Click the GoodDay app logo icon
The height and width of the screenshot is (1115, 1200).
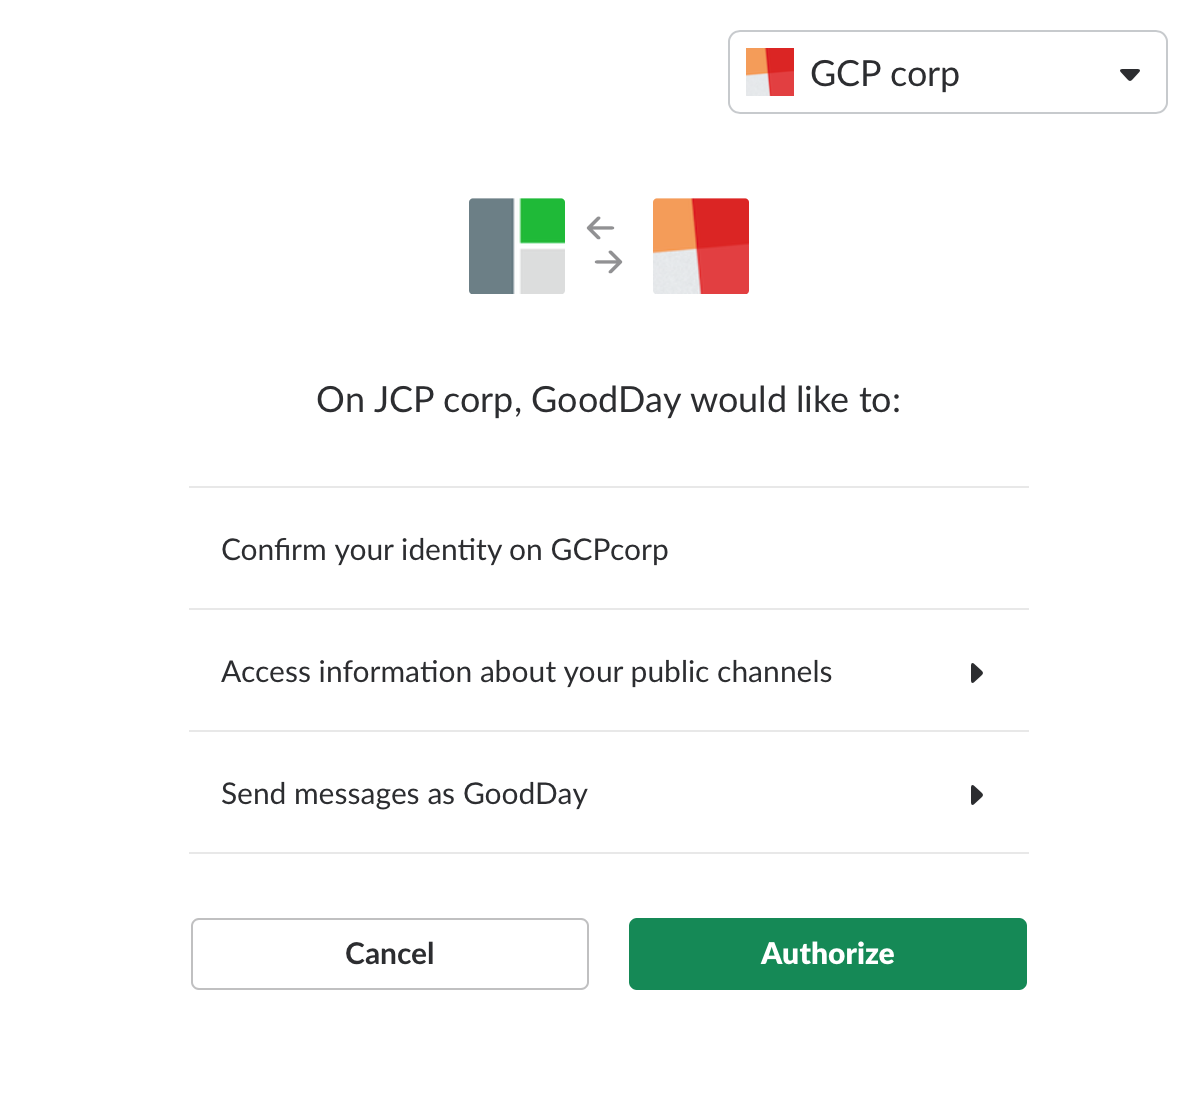pyautogui.click(x=517, y=246)
